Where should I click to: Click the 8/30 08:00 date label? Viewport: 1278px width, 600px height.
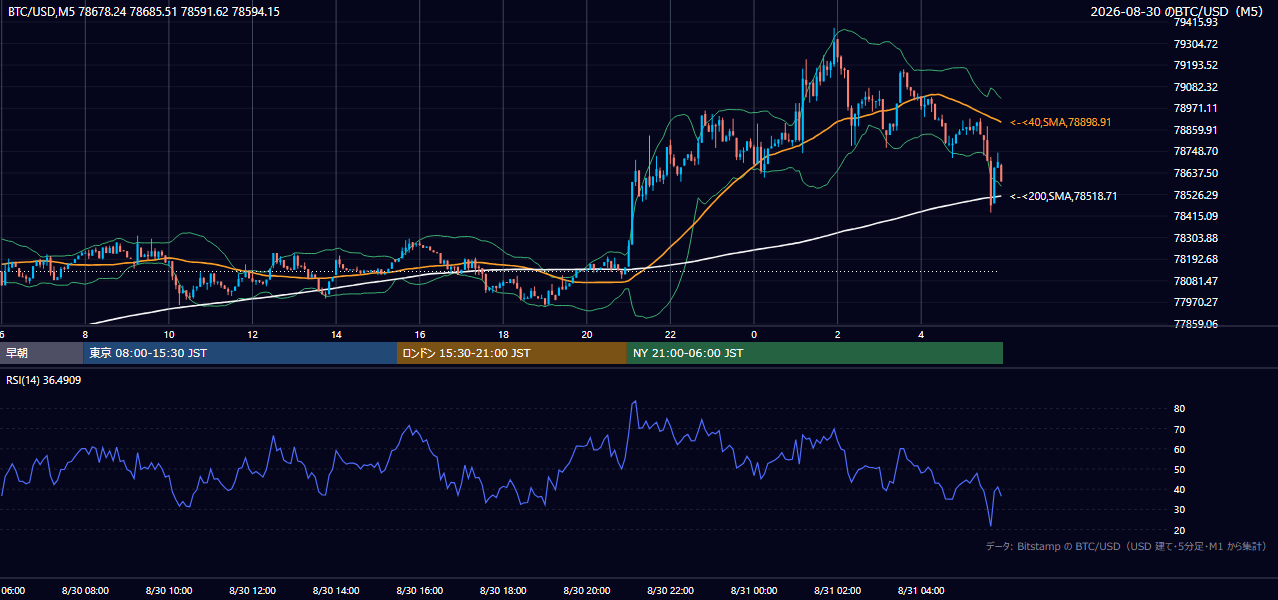pos(85,591)
